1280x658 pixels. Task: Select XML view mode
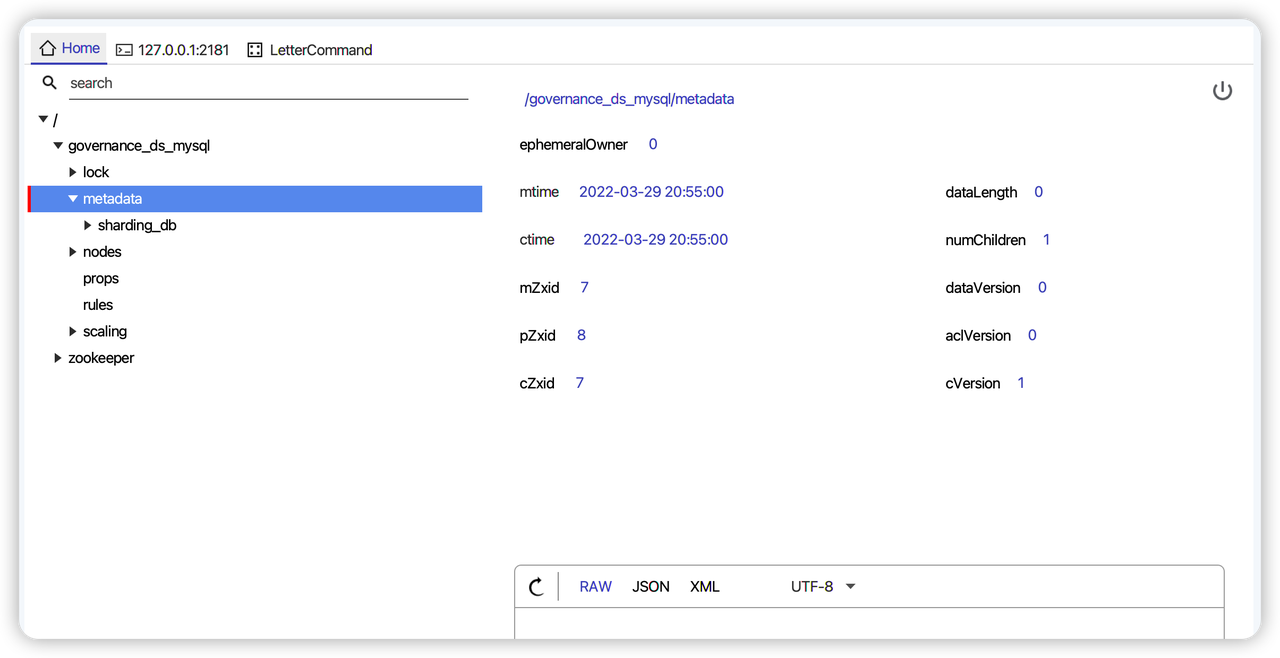(x=705, y=587)
